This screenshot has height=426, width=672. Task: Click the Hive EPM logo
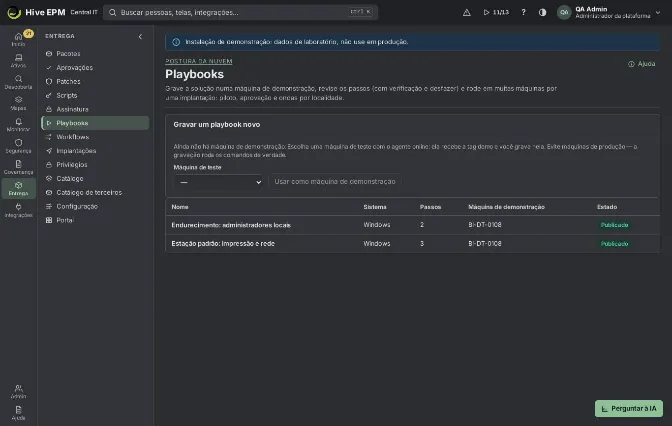coord(36,12)
